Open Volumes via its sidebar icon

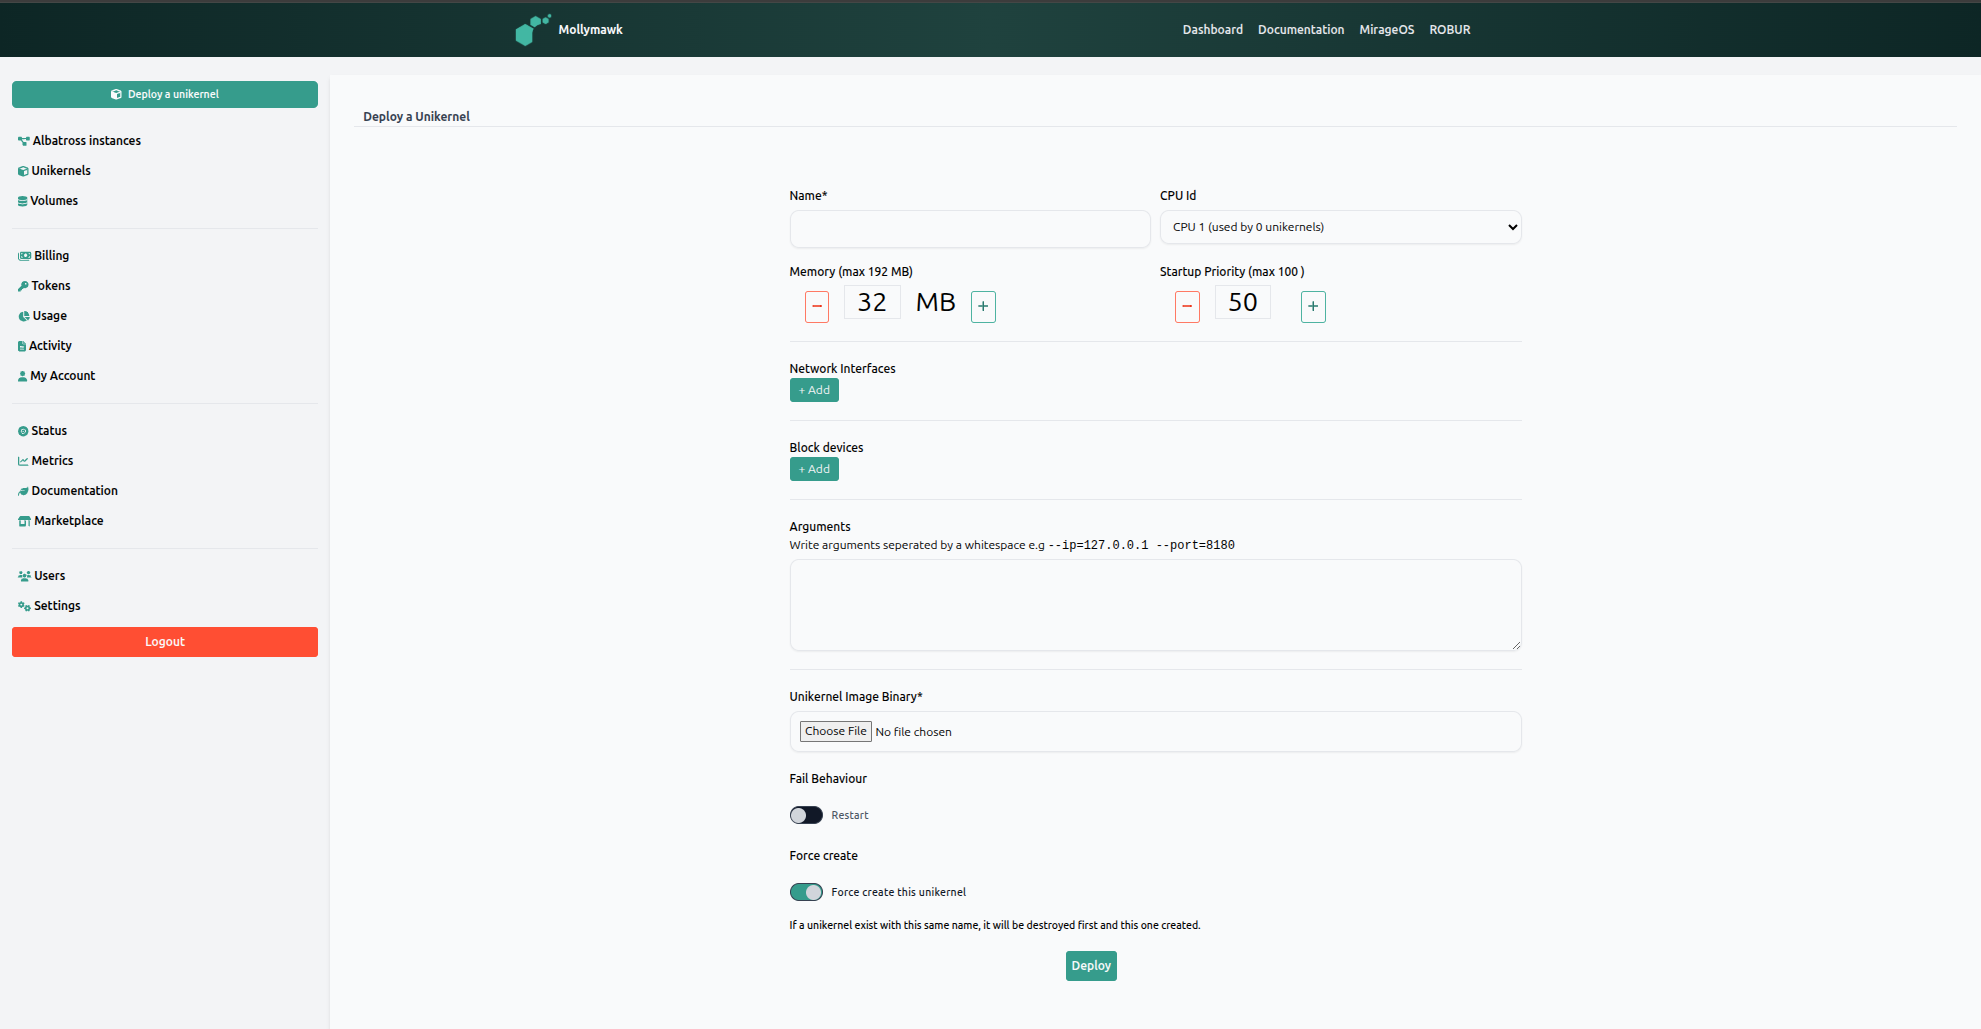(x=22, y=200)
